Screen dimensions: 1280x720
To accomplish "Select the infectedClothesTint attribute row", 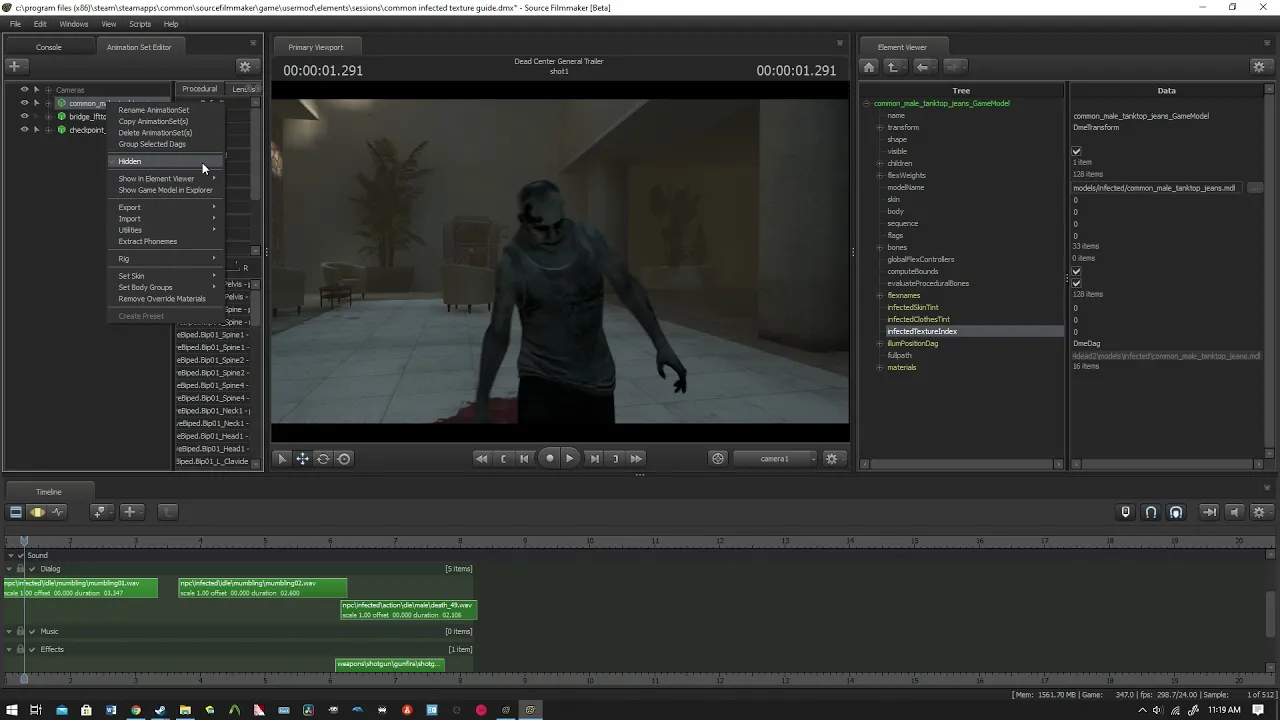I will tap(918, 319).
